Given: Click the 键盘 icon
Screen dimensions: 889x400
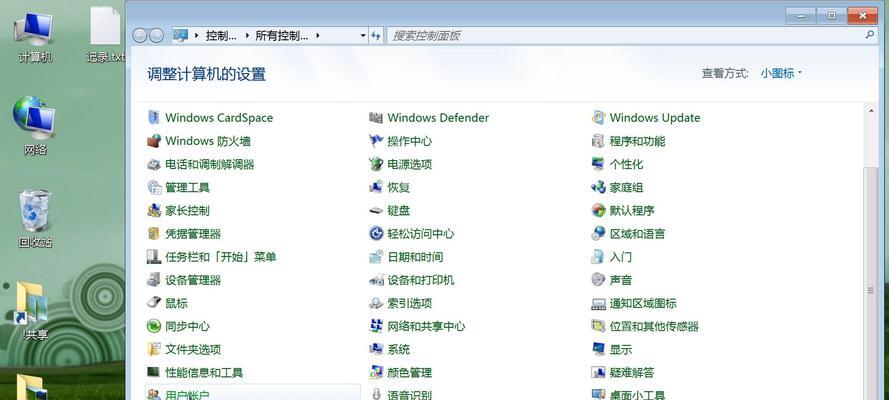Looking at the screenshot, I should 376,211.
